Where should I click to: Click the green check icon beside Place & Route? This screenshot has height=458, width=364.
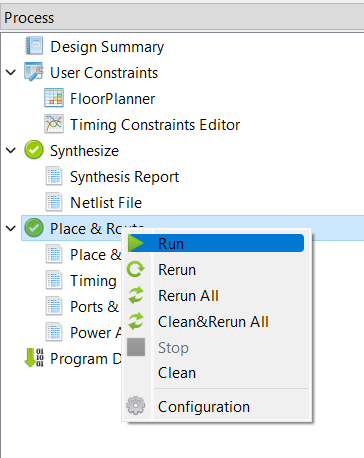pyautogui.click(x=34, y=228)
